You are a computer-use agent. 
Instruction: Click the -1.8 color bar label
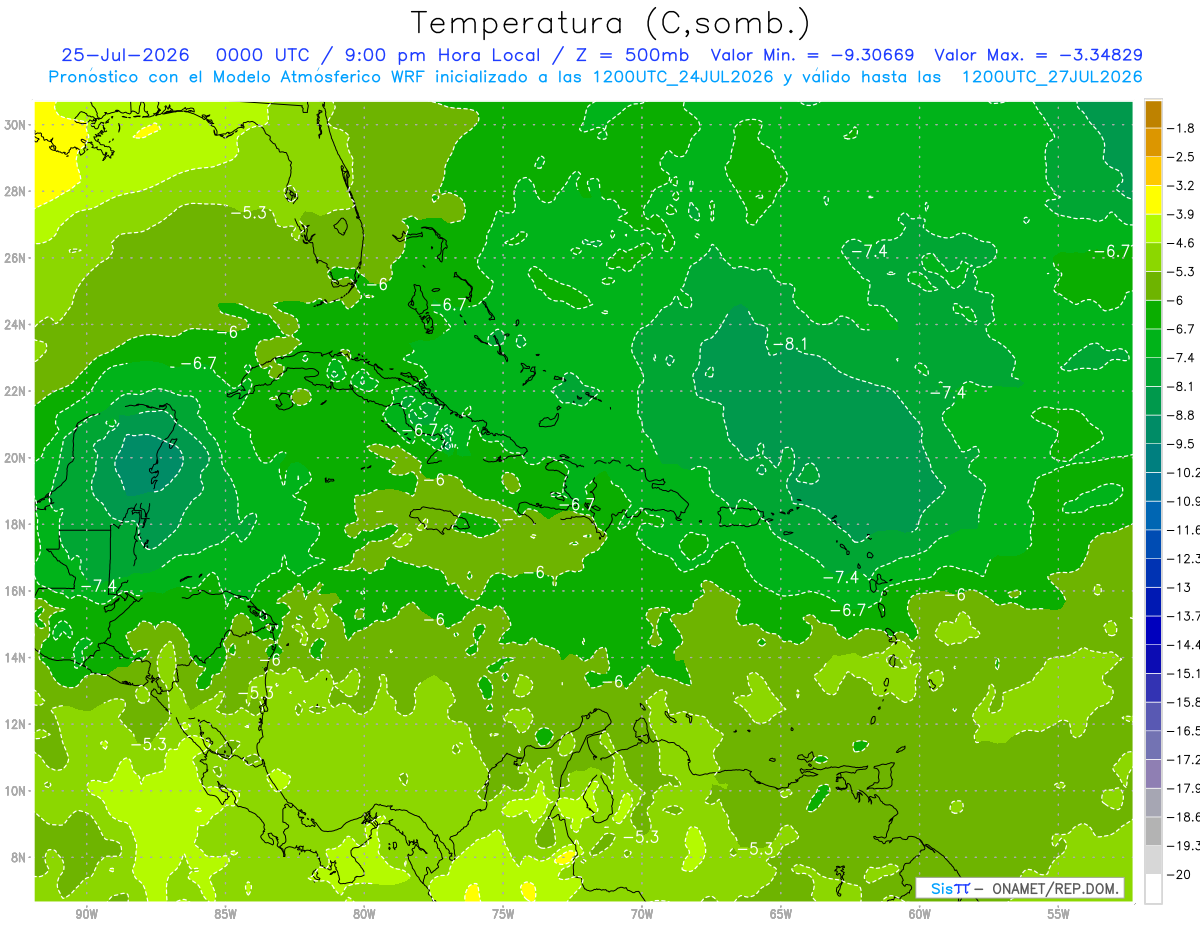coord(1180,128)
